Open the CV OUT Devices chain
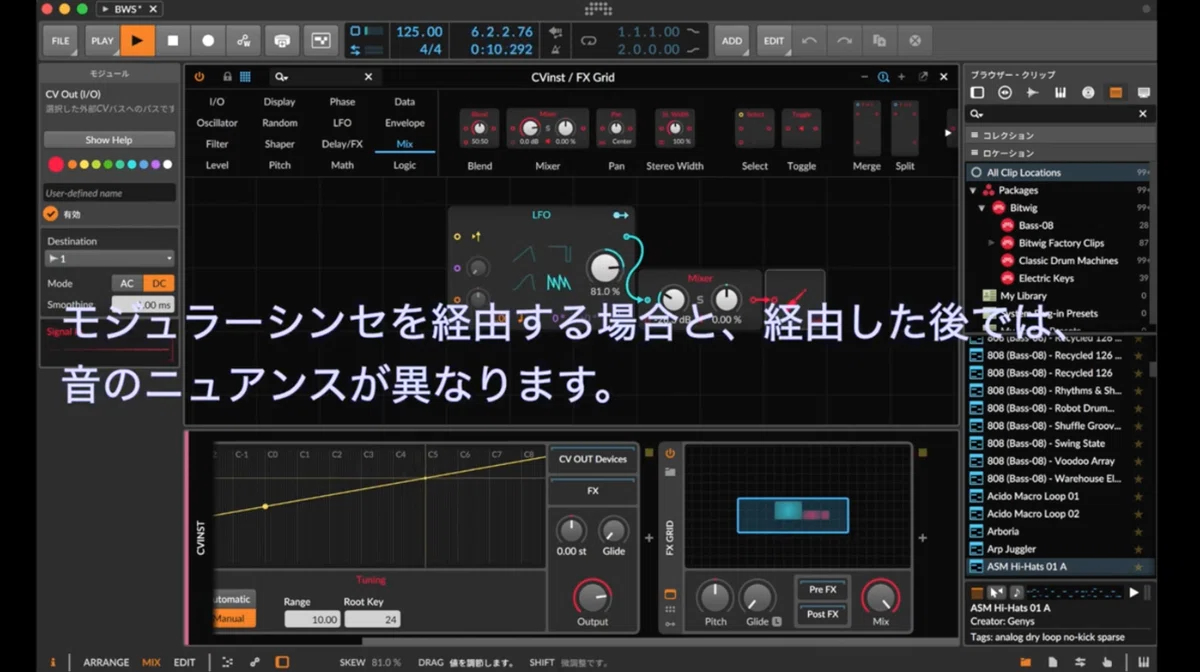Screen dimensions: 1200x672 click(592, 459)
